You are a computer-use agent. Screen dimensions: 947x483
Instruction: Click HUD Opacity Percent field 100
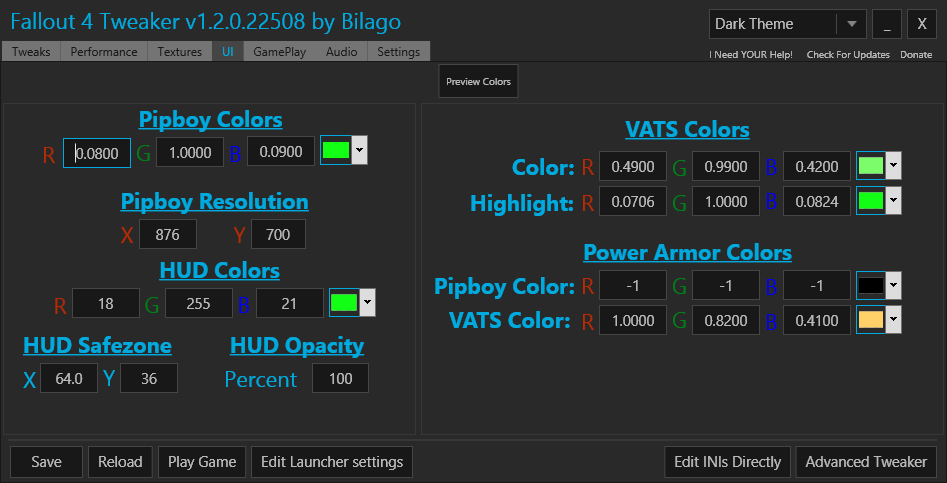pyautogui.click(x=341, y=378)
